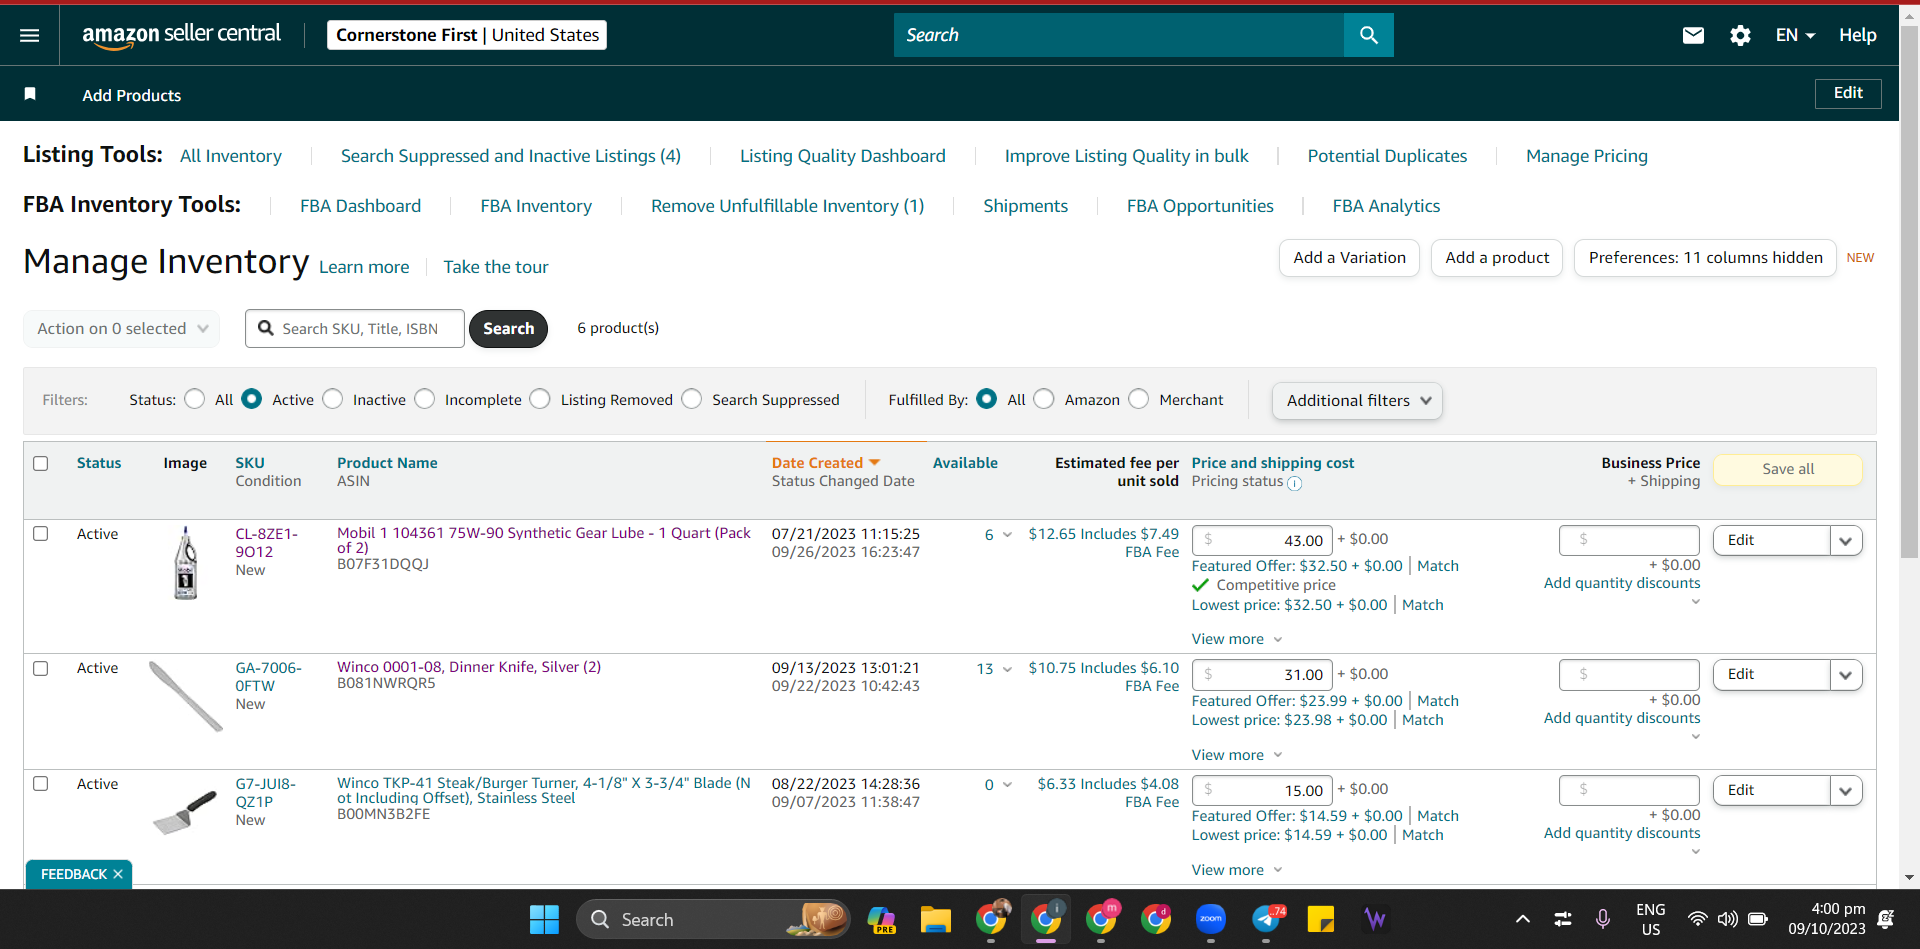1920x949 pixels.
Task: Focus the Search SKU, Title, ISBN field
Action: [355, 329]
